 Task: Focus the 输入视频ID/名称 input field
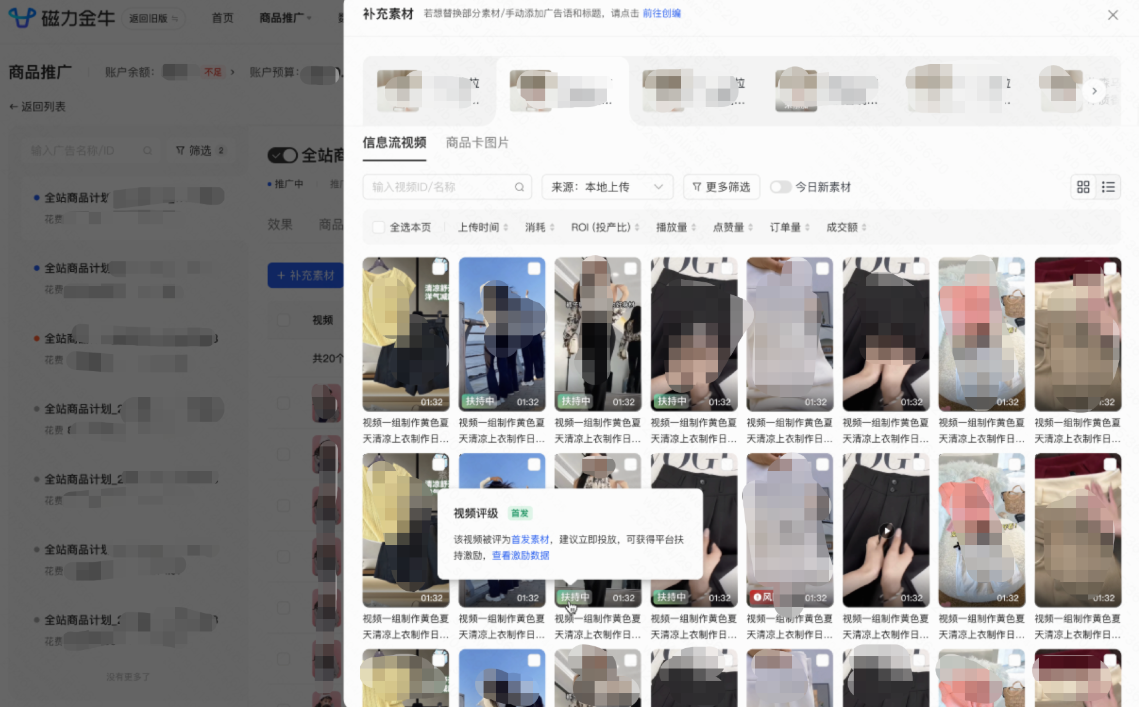click(x=447, y=187)
